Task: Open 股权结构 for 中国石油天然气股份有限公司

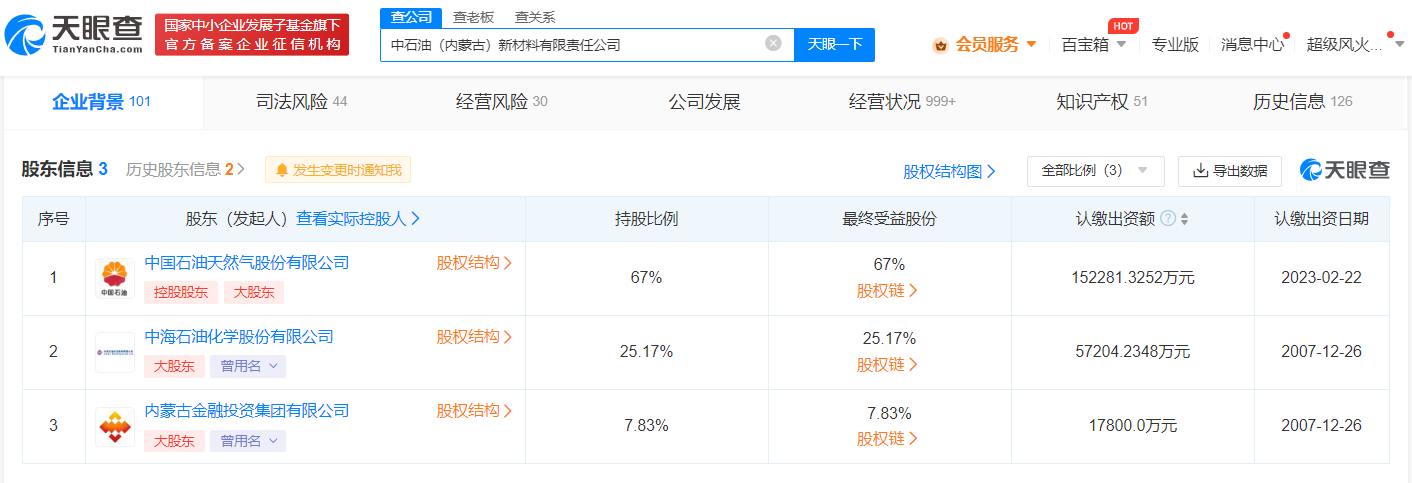Action: coord(474,263)
